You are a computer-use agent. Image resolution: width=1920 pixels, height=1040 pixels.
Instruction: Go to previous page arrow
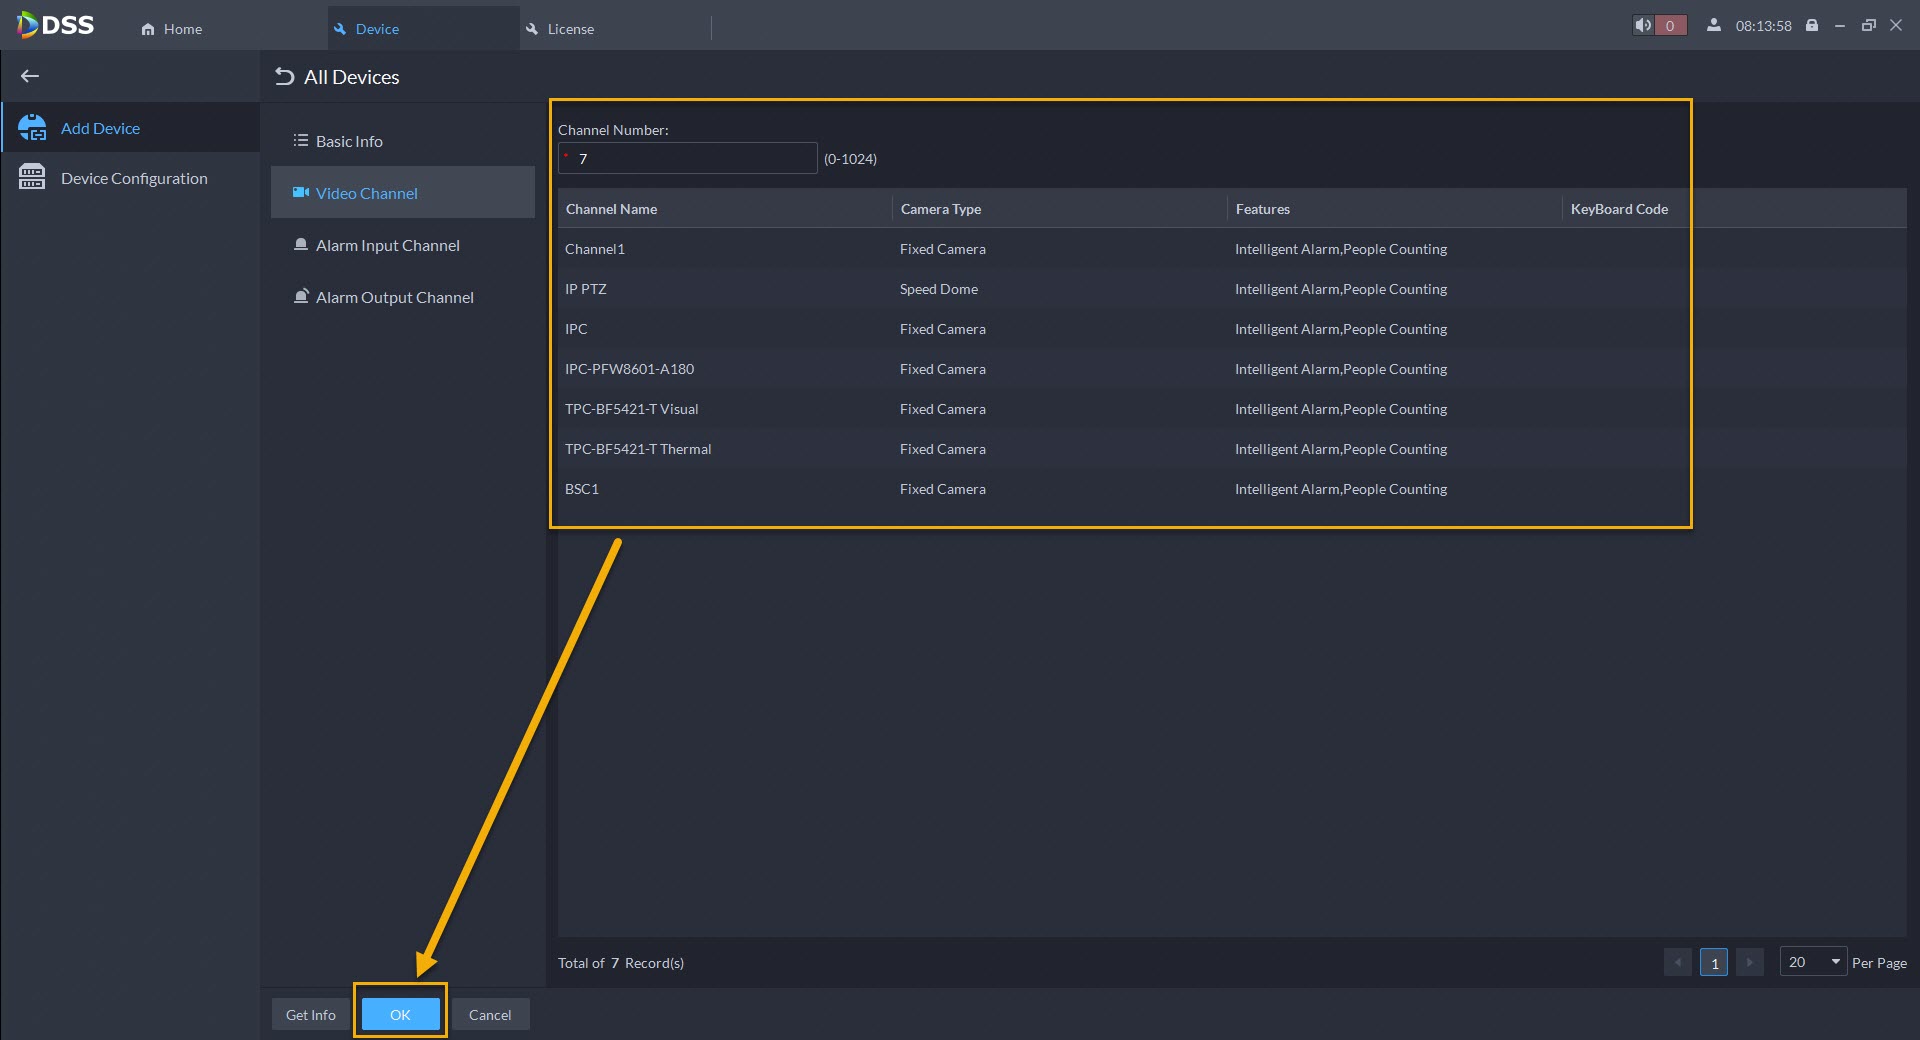point(1678,962)
